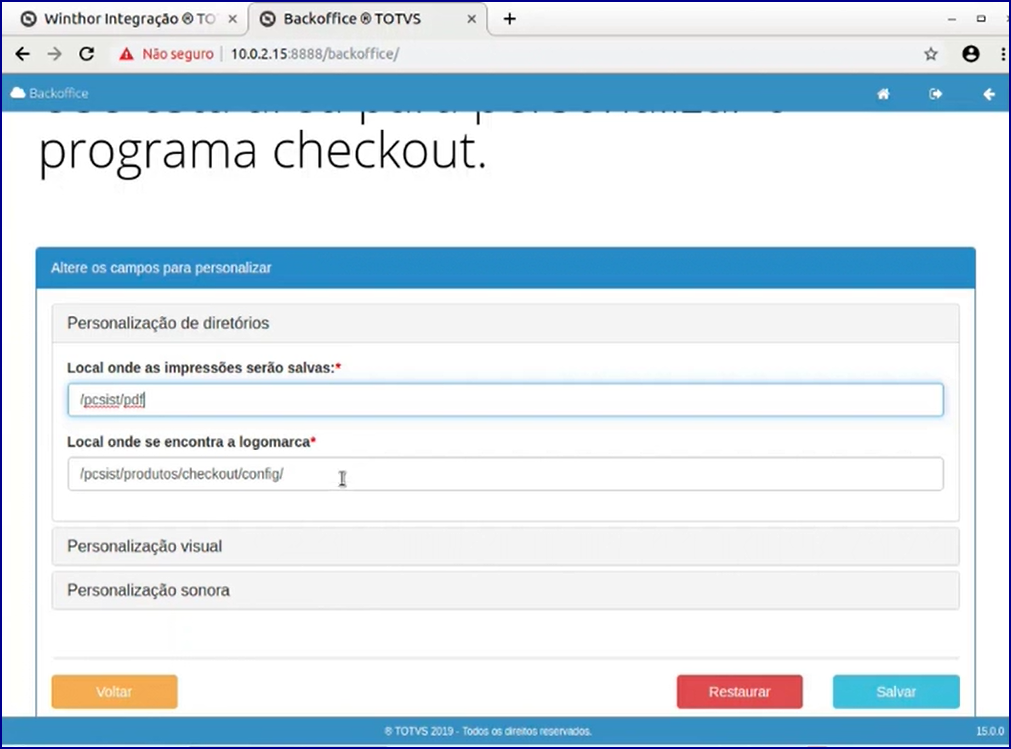
Task: Click the Não seguro label
Action: coord(178,54)
